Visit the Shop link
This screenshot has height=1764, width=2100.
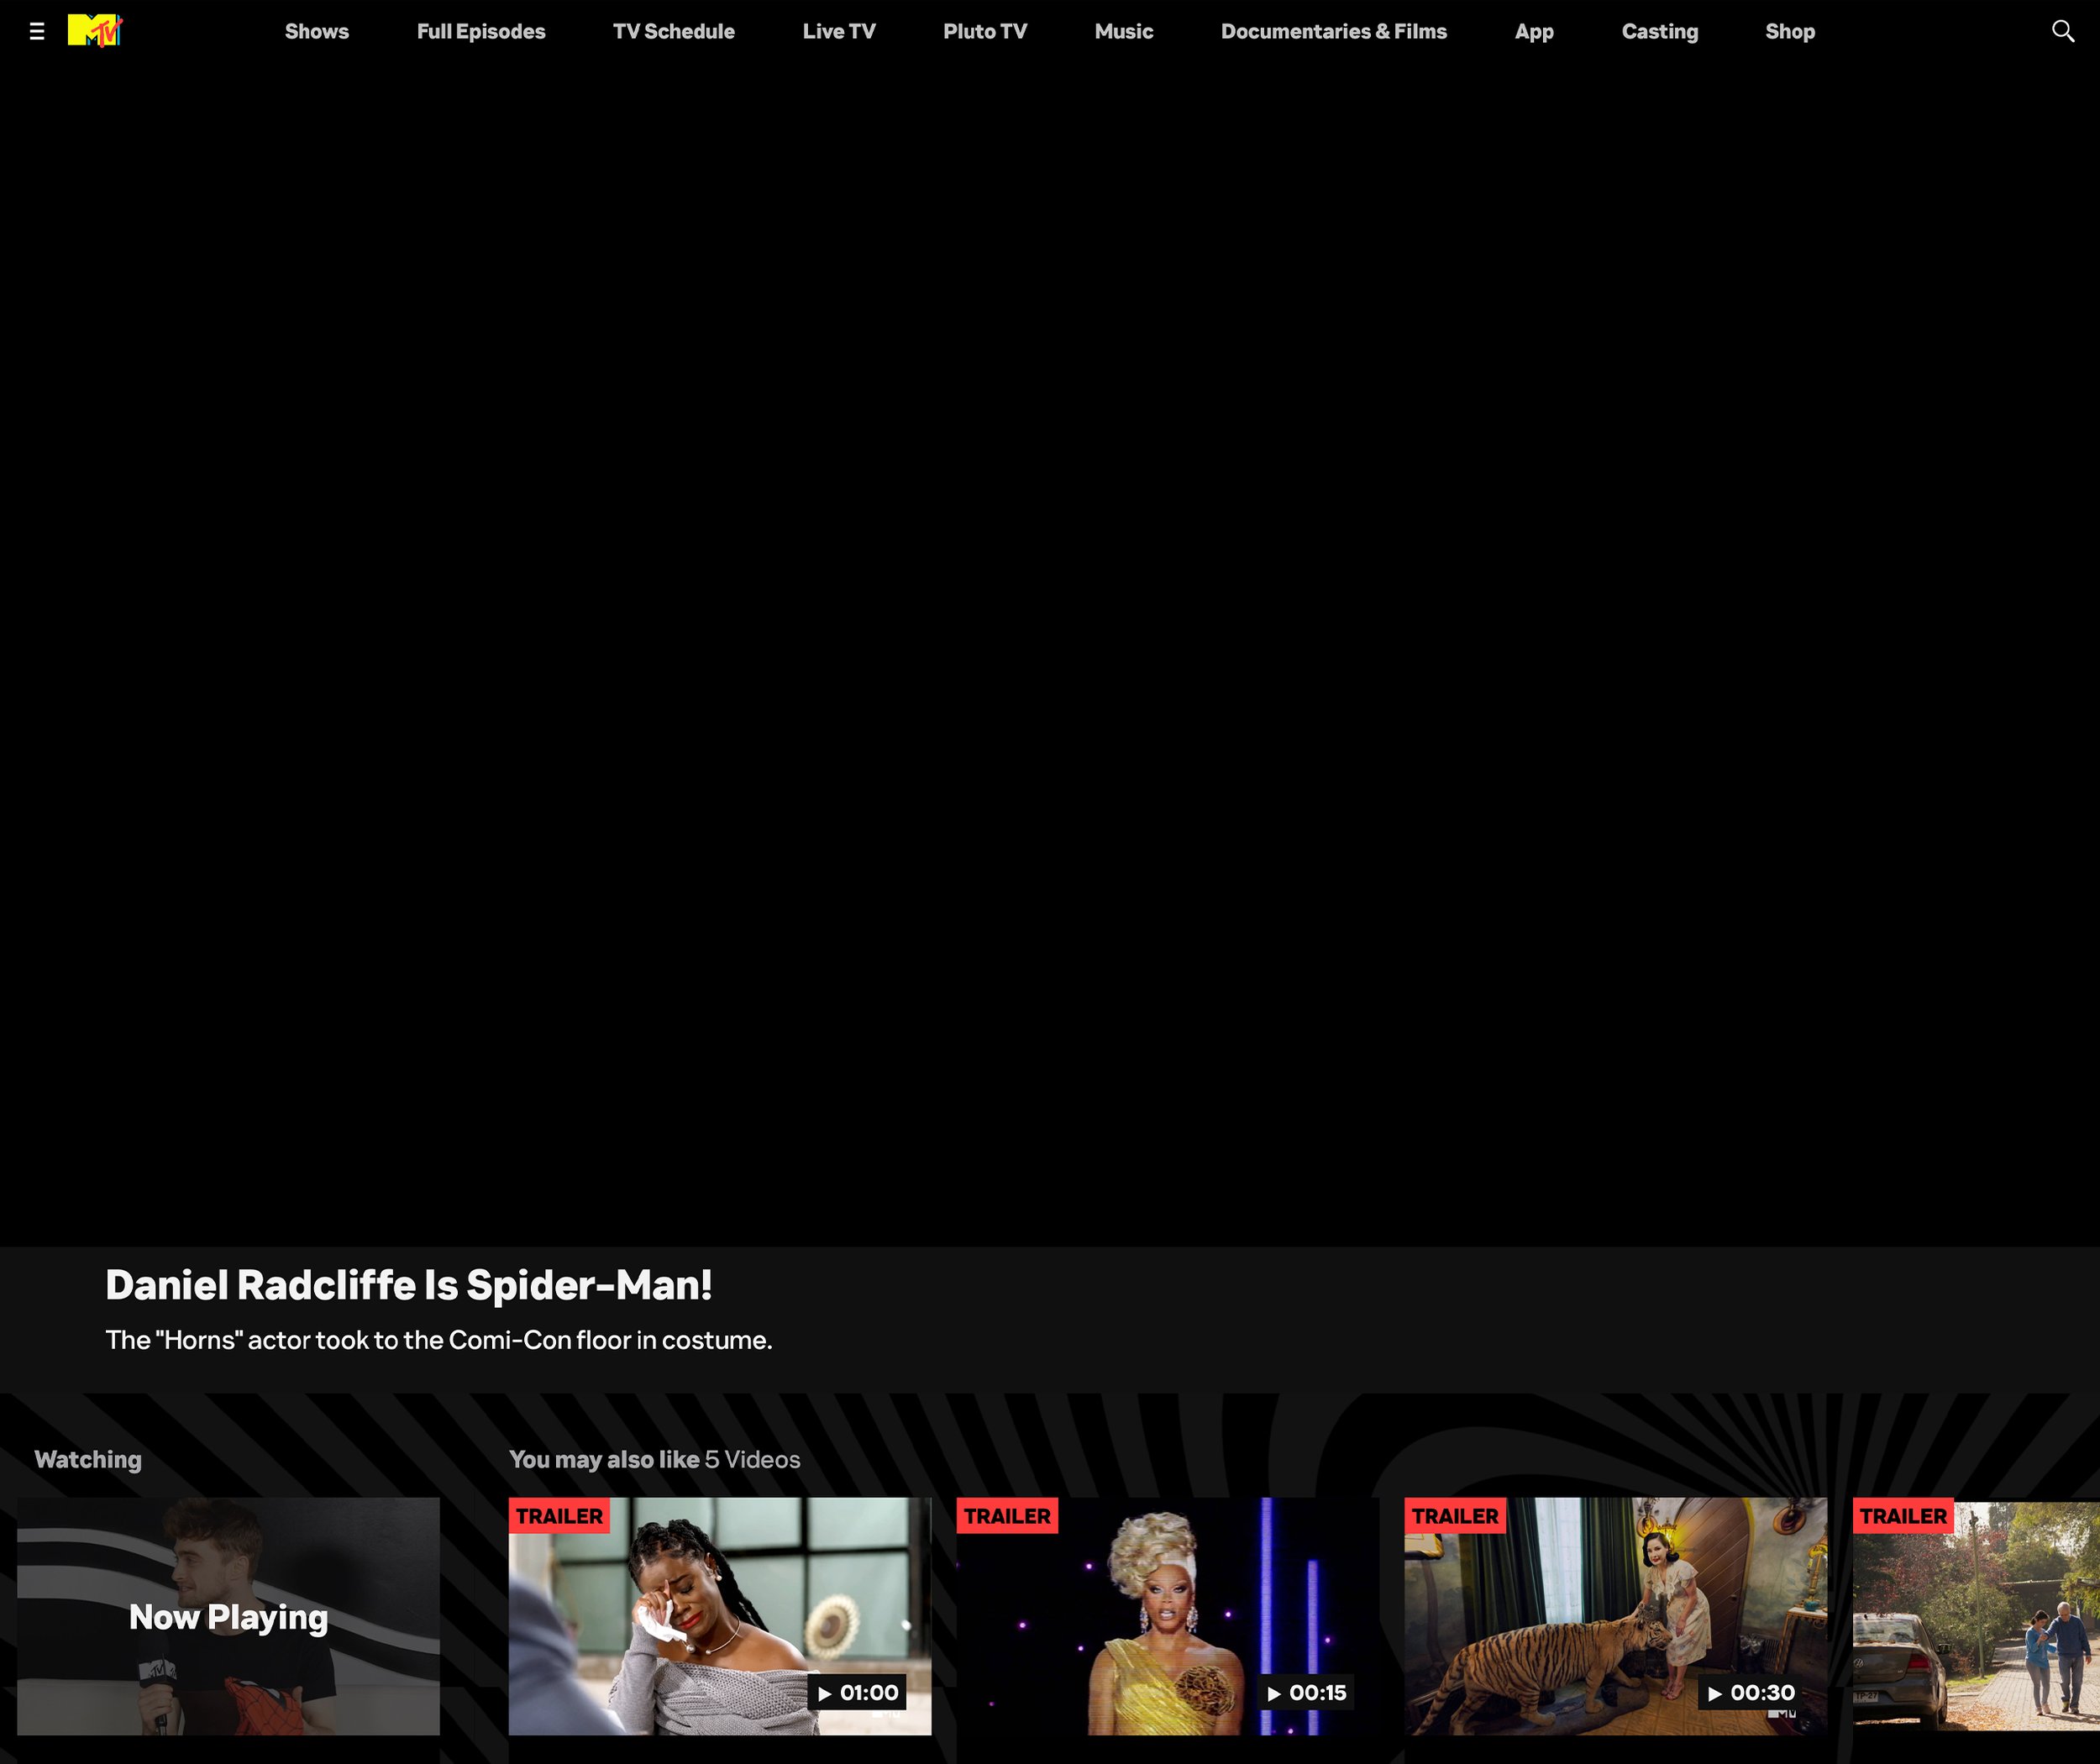(x=1790, y=31)
